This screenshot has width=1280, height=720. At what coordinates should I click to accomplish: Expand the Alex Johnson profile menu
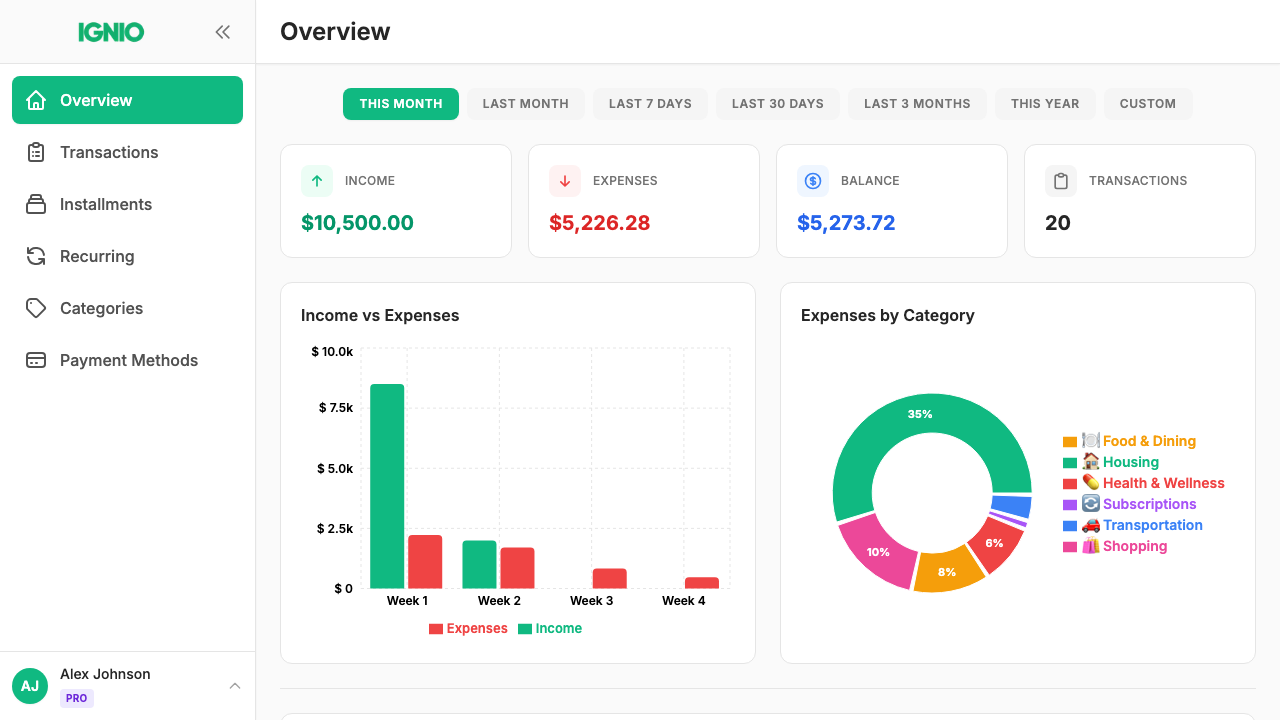click(234, 686)
